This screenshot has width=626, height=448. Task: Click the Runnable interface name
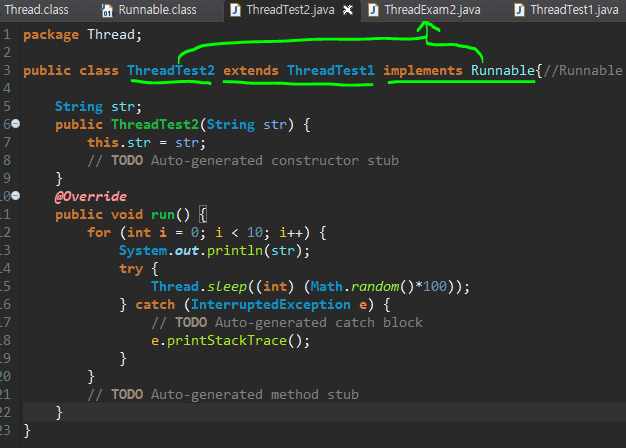tap(503, 71)
